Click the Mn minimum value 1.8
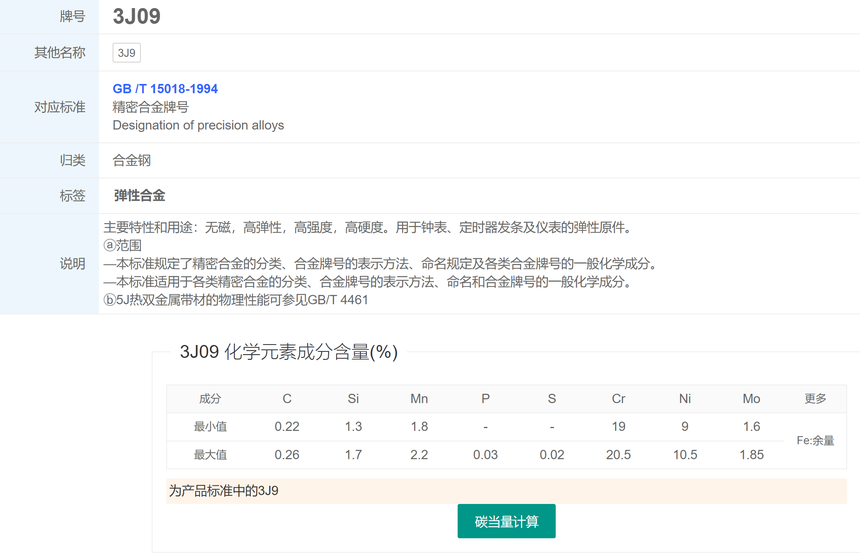 (419, 427)
